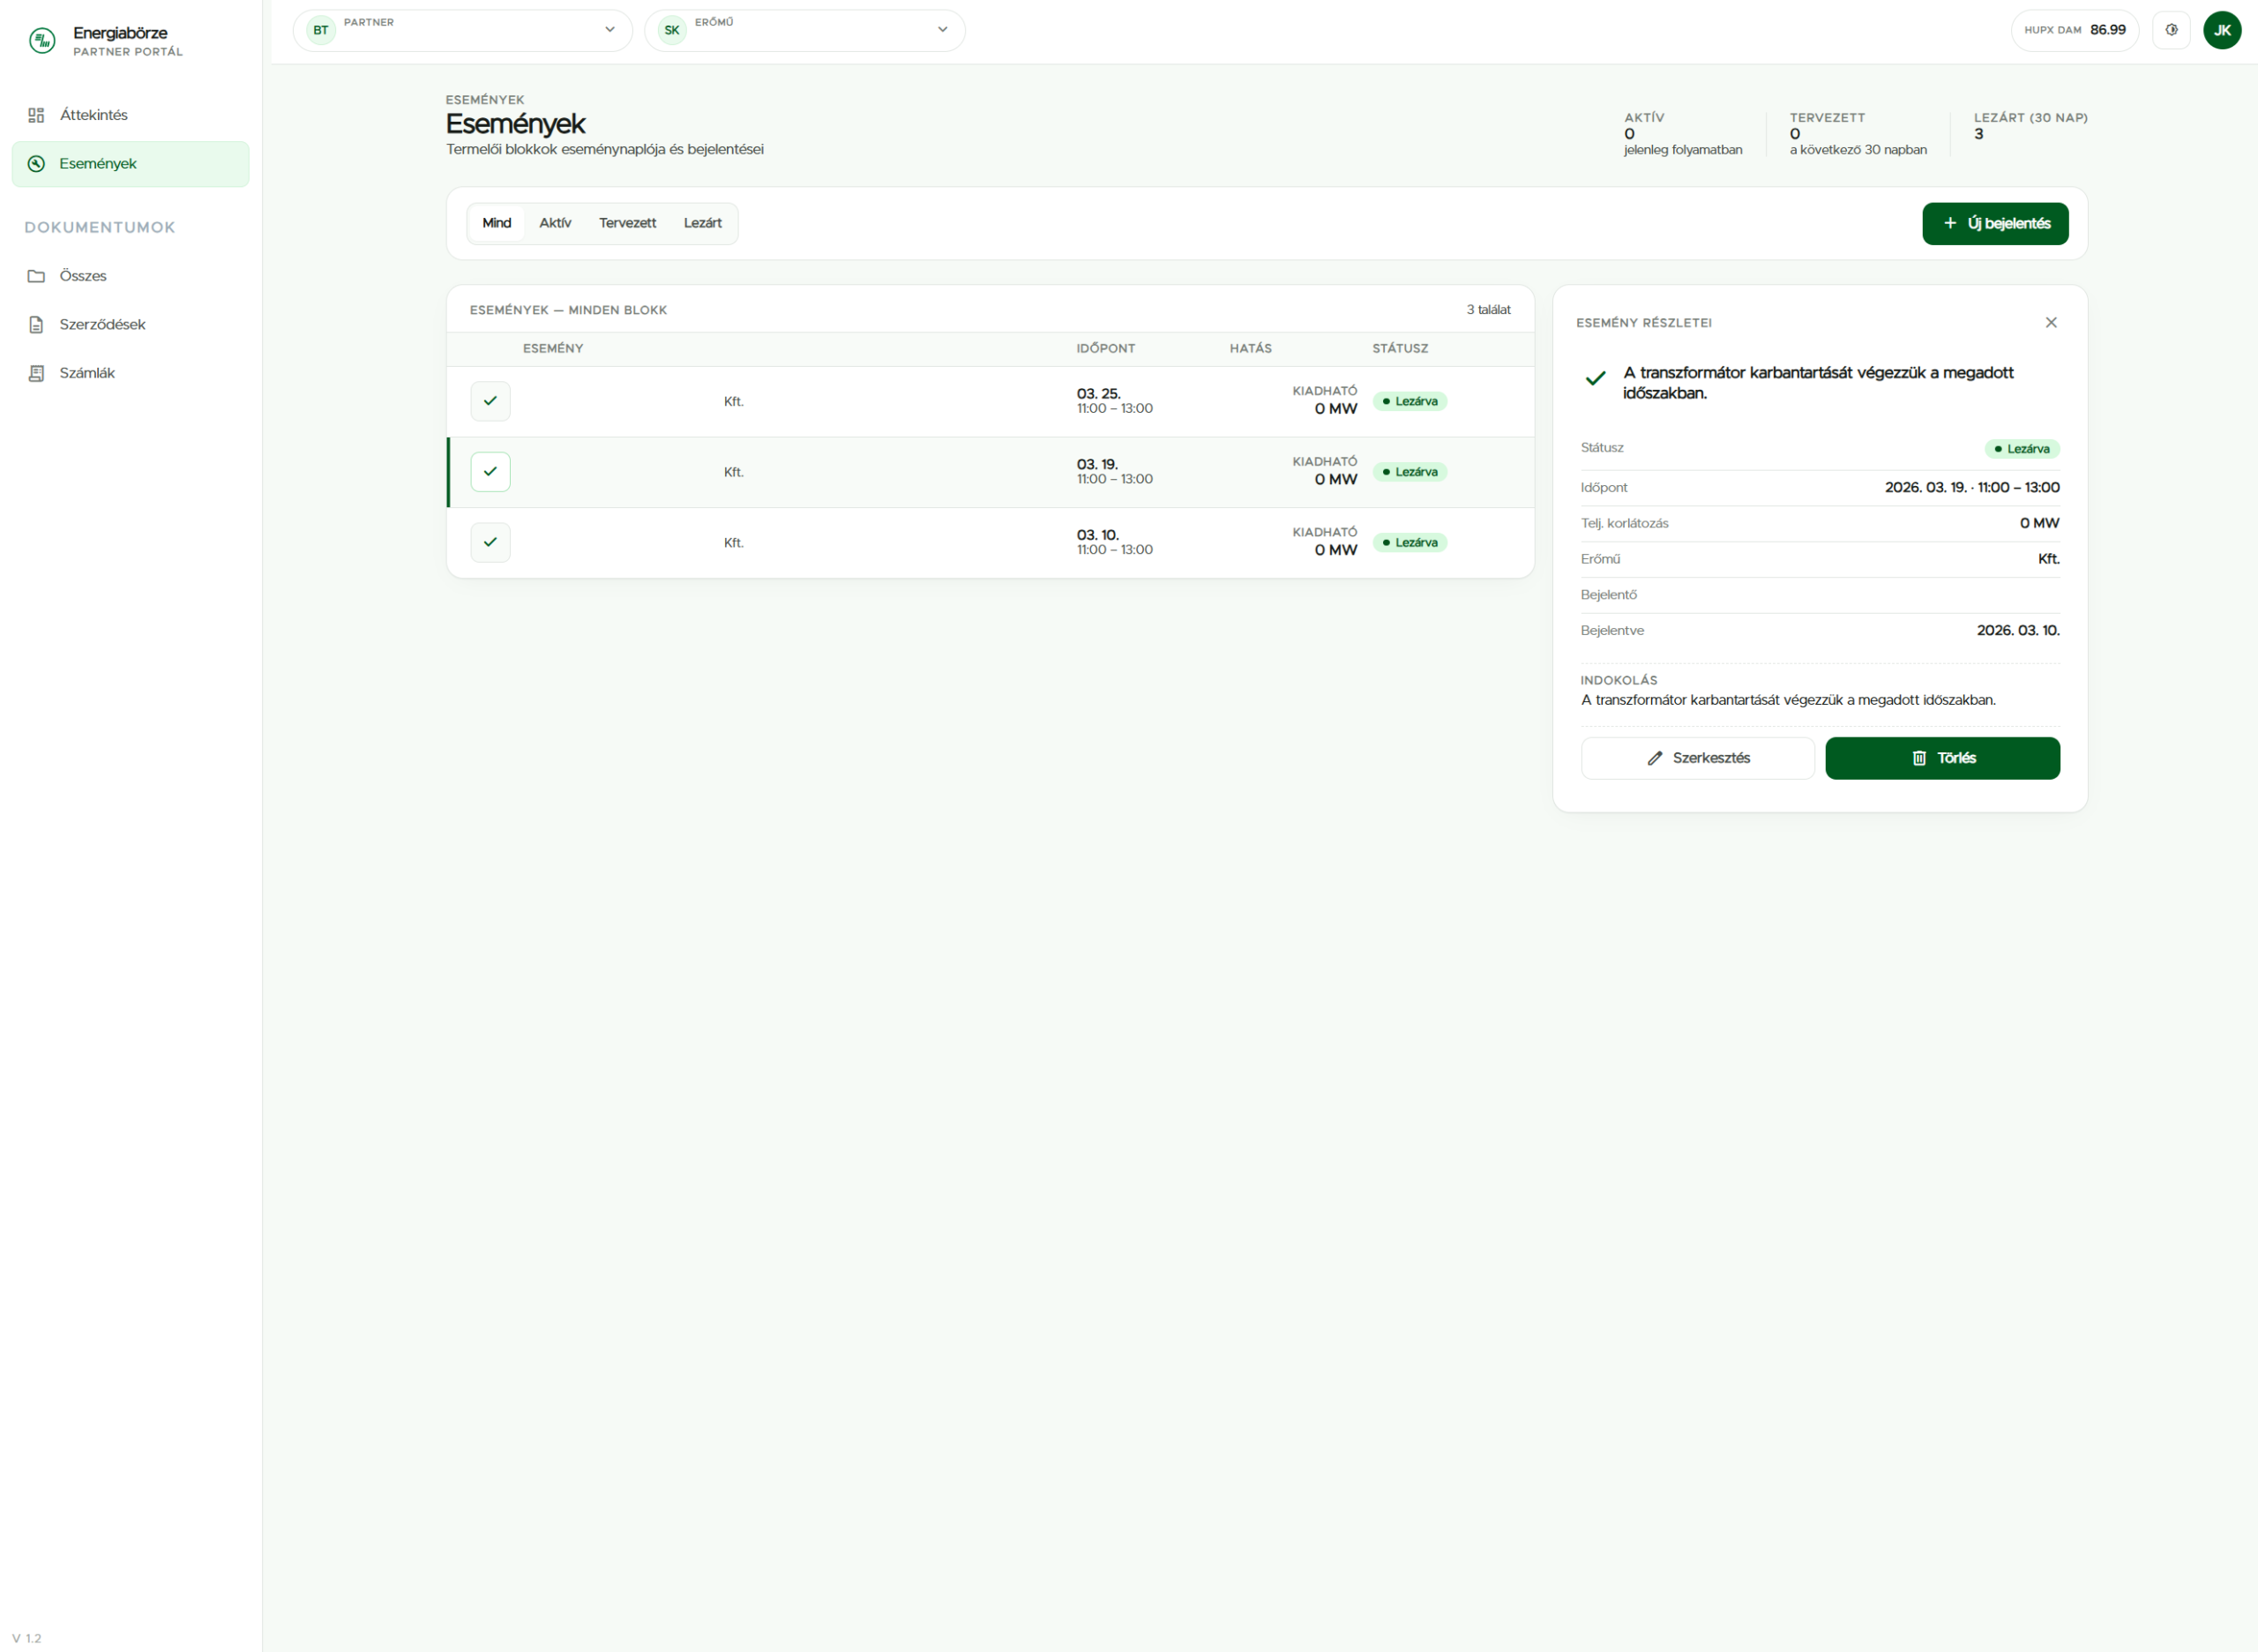Expand the Partner dropdown
The height and width of the screenshot is (1652, 2258).
point(462,30)
